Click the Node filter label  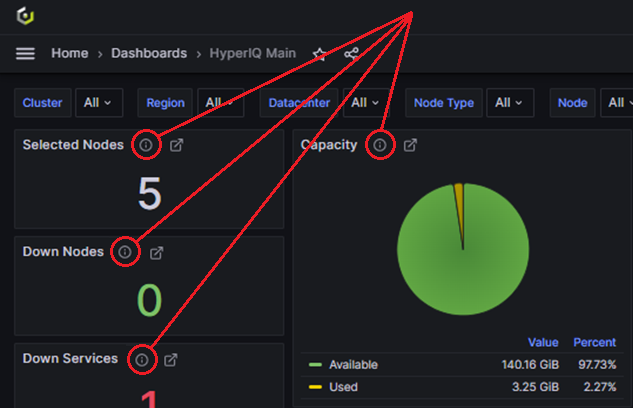pos(572,103)
